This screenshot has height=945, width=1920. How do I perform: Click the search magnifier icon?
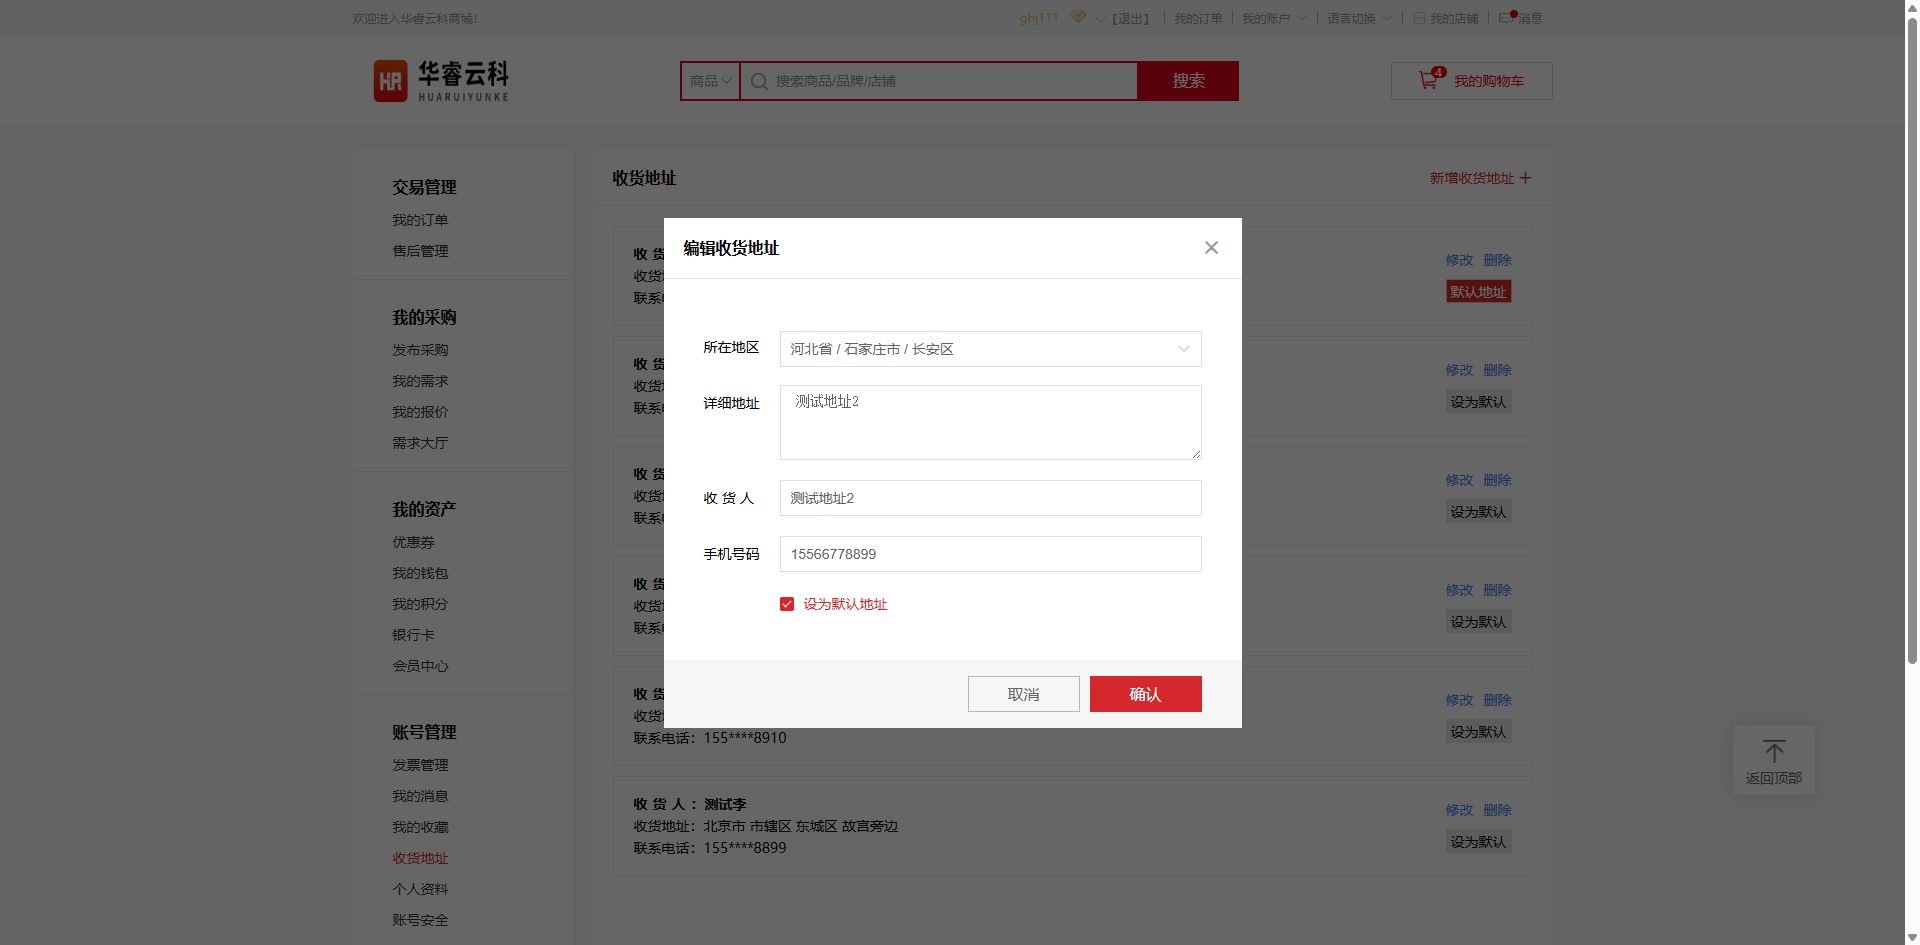tap(759, 82)
